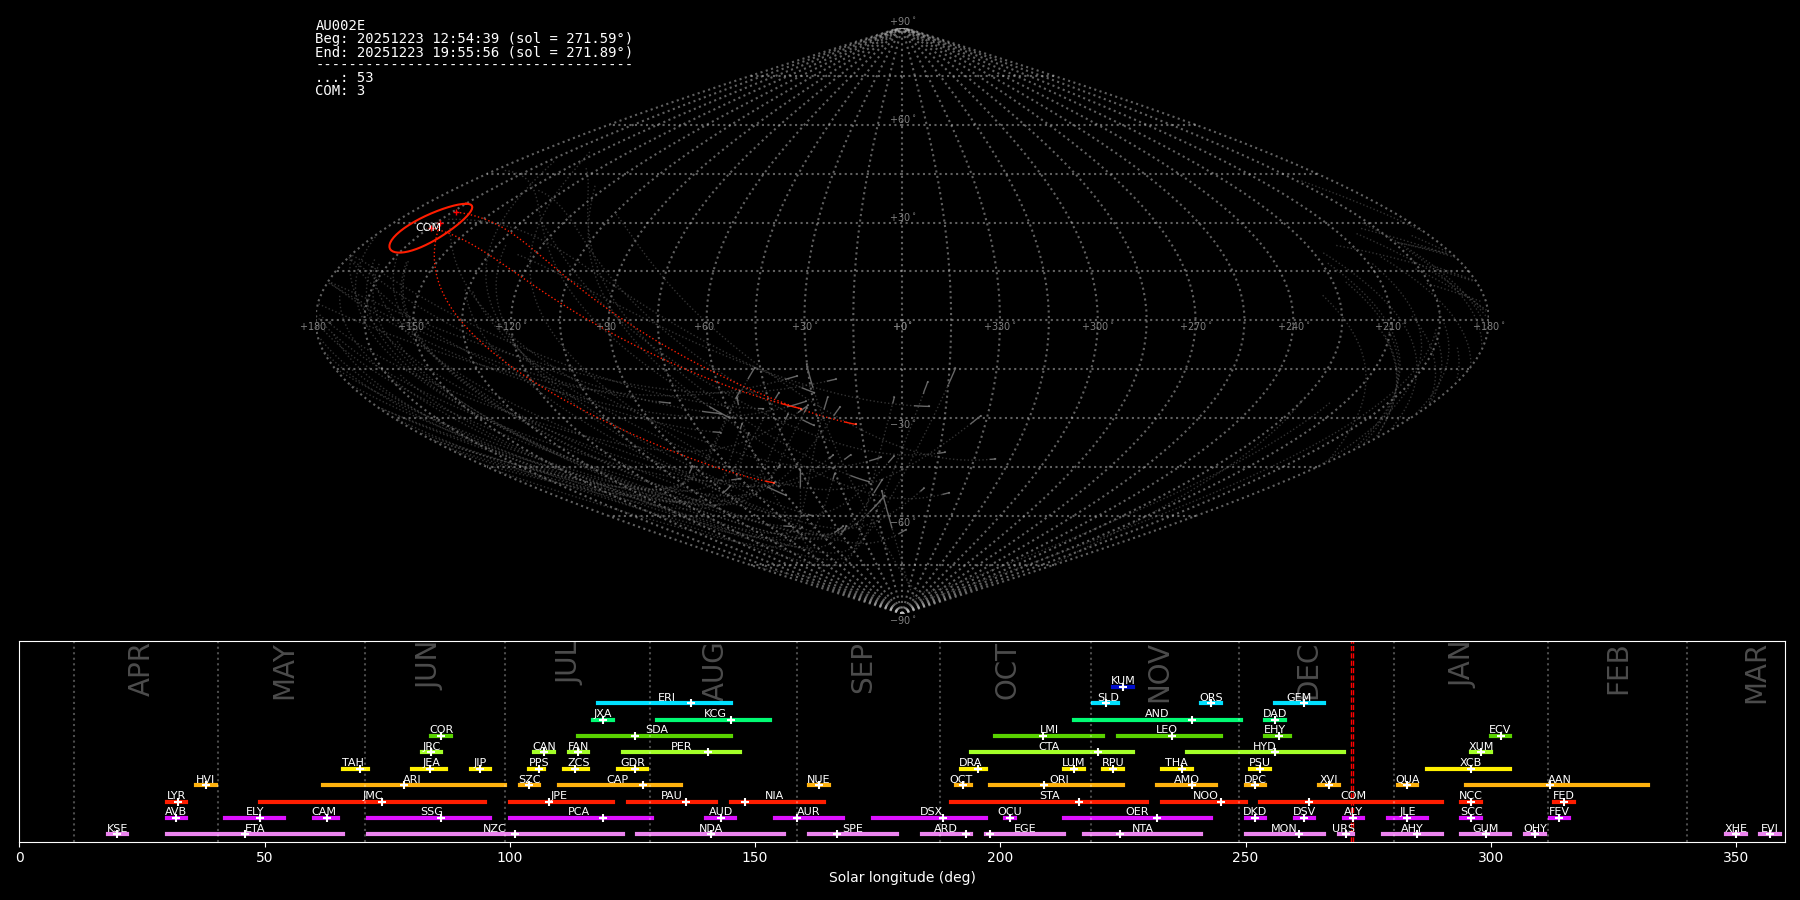This screenshot has height=900, width=1800.
Task: Click the XHE shower label
Action: click(1736, 829)
